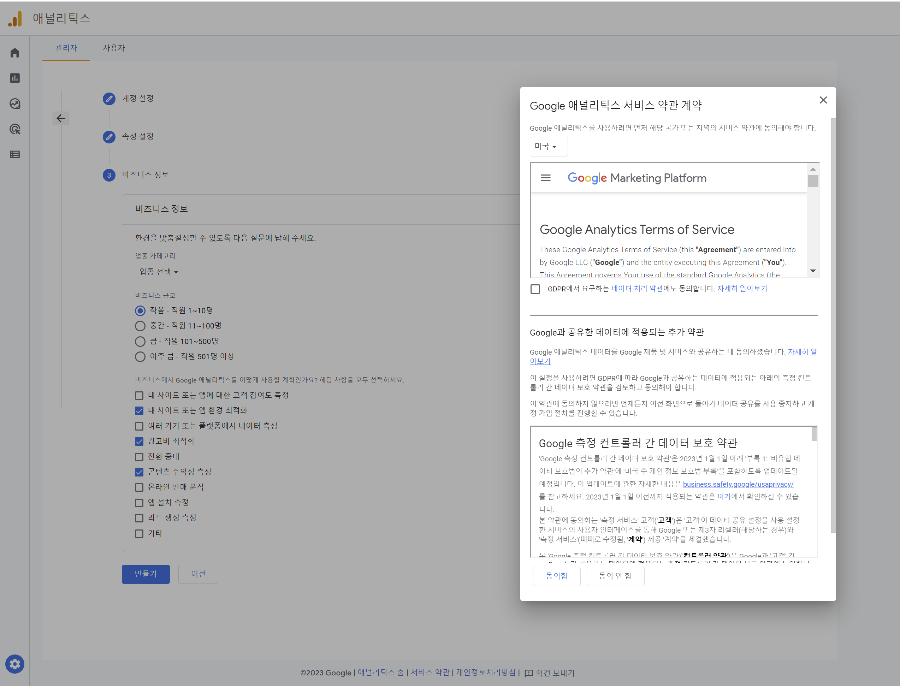Check the 리드 생성 측정 checkbox
This screenshot has height=686, width=900.
[x=139, y=518]
